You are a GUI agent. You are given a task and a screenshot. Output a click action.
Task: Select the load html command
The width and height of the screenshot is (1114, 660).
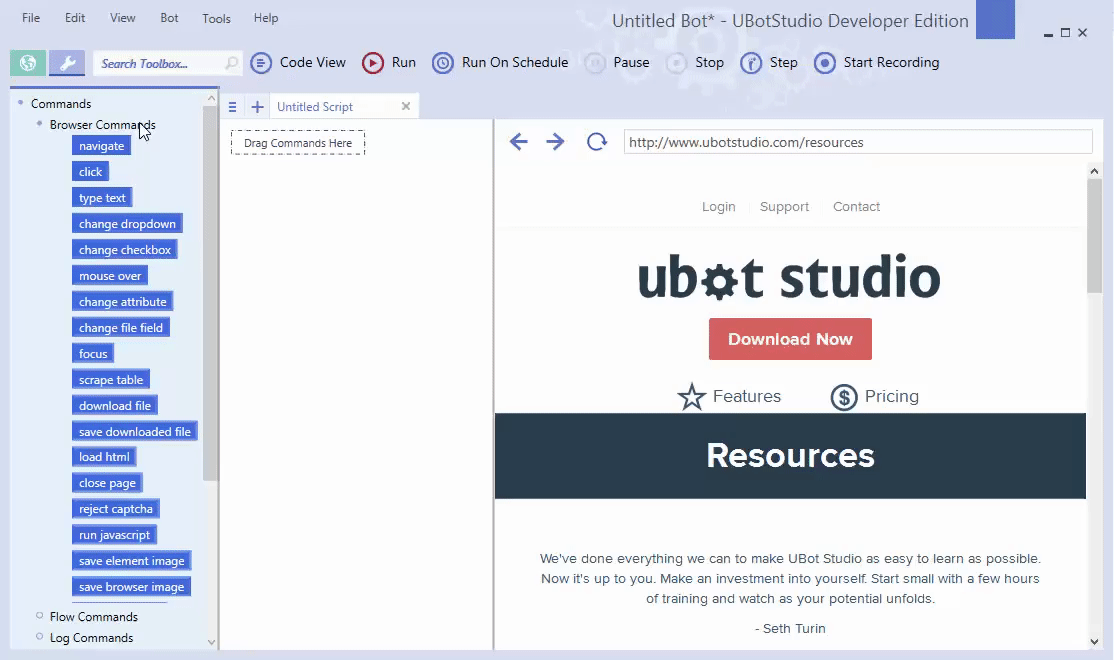(x=104, y=457)
